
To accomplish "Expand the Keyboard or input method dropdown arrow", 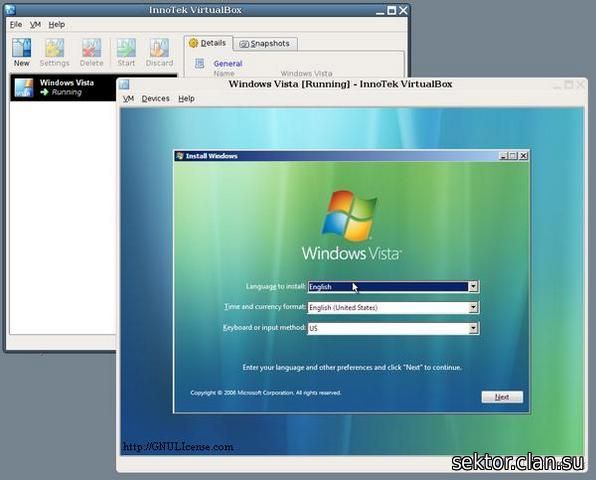I will pos(473,328).
